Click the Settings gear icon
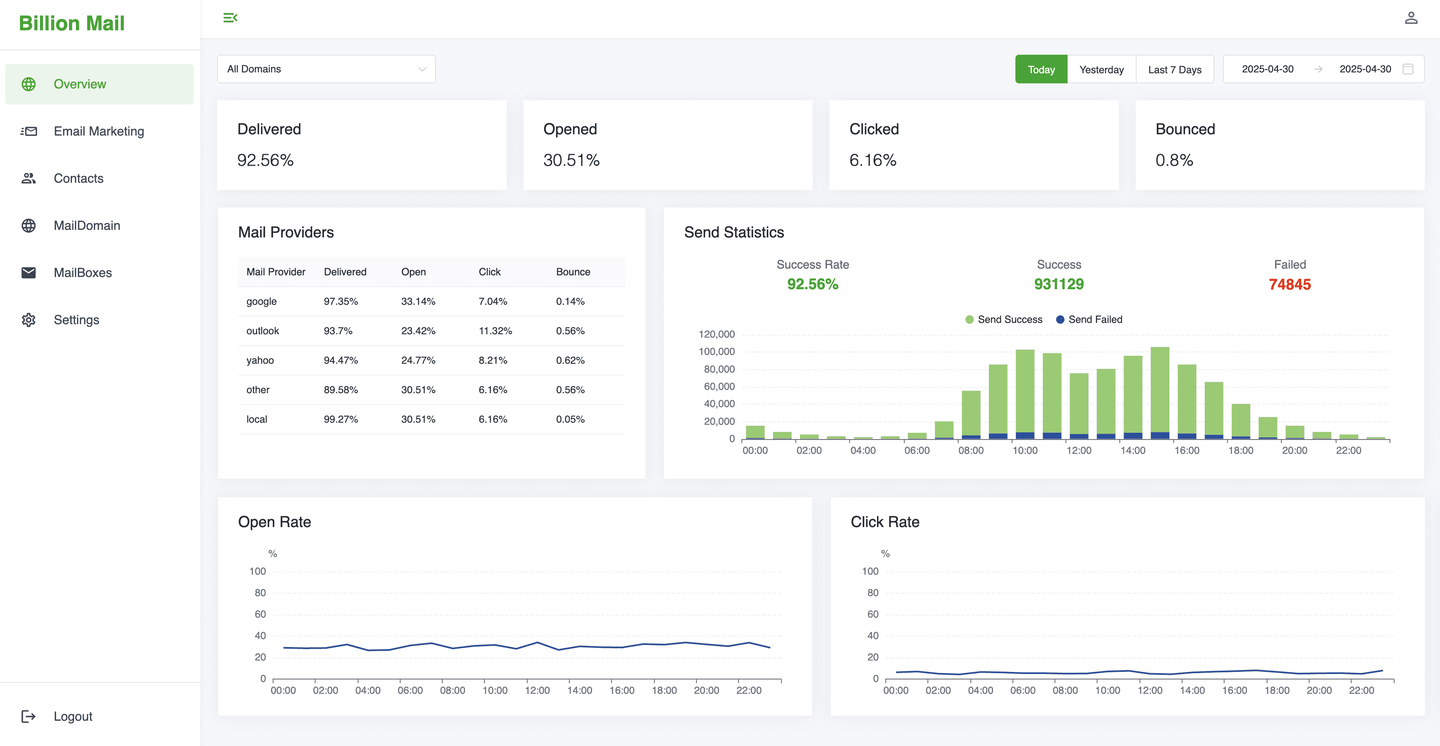1440x746 pixels. [29, 320]
